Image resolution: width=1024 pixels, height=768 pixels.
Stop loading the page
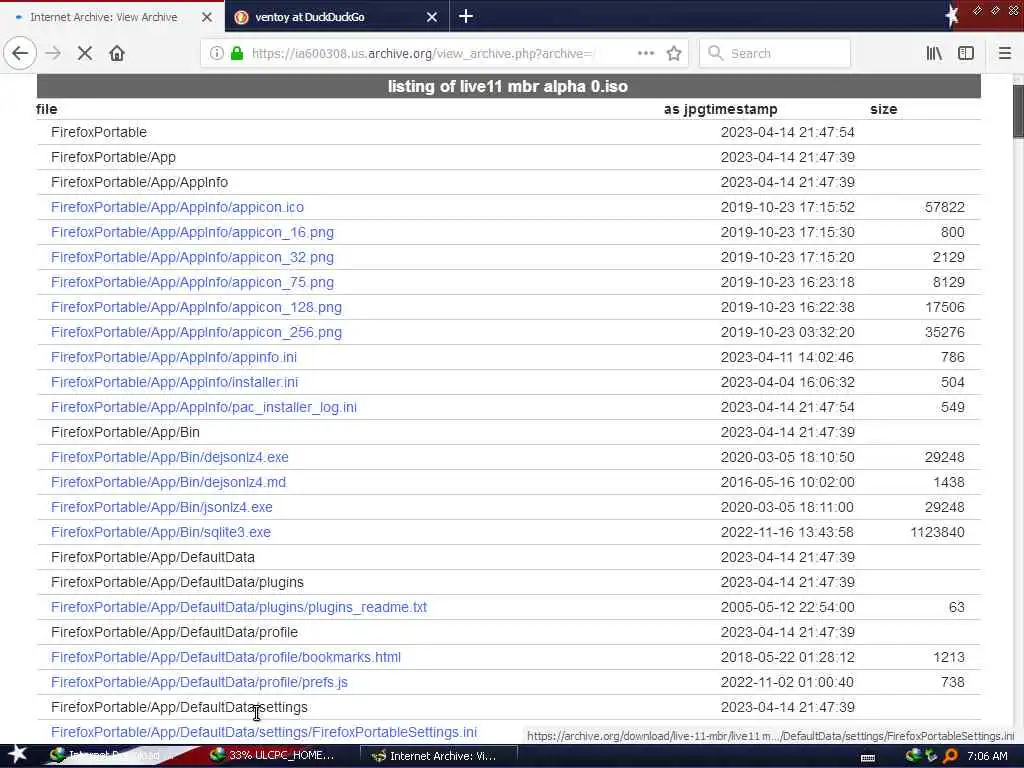[x=84, y=53]
